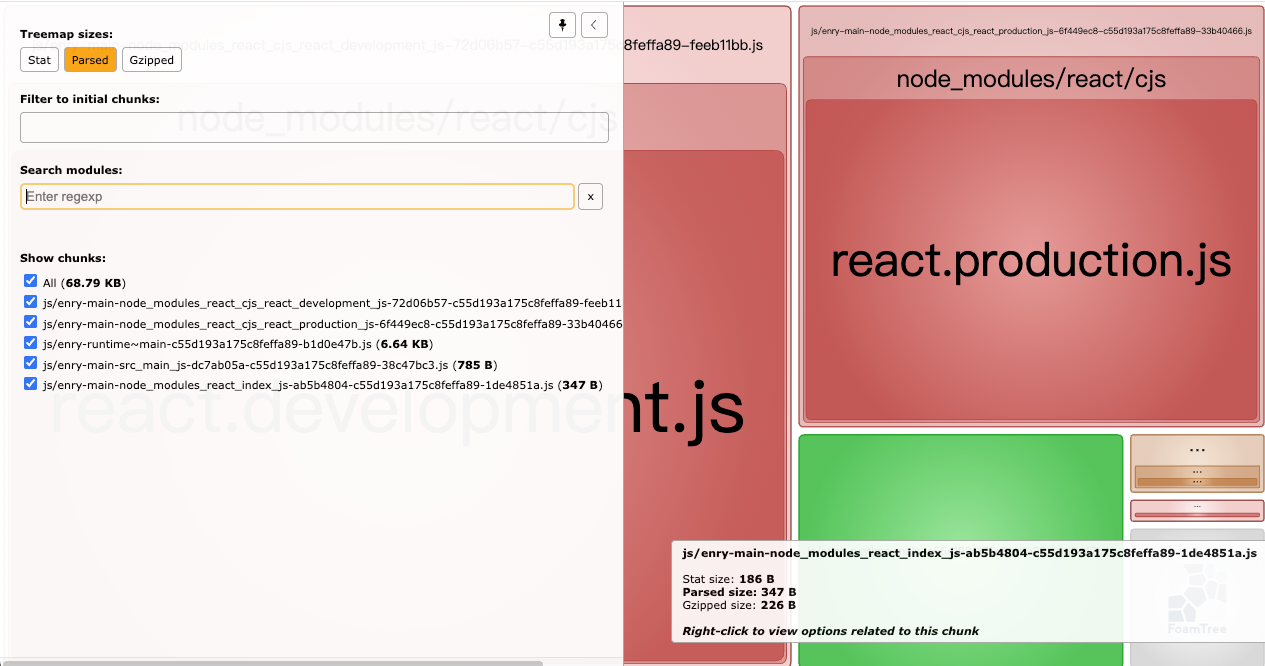Choose Gzipped treemap size
Viewport: 1265px width, 666px height.
[x=152, y=60]
